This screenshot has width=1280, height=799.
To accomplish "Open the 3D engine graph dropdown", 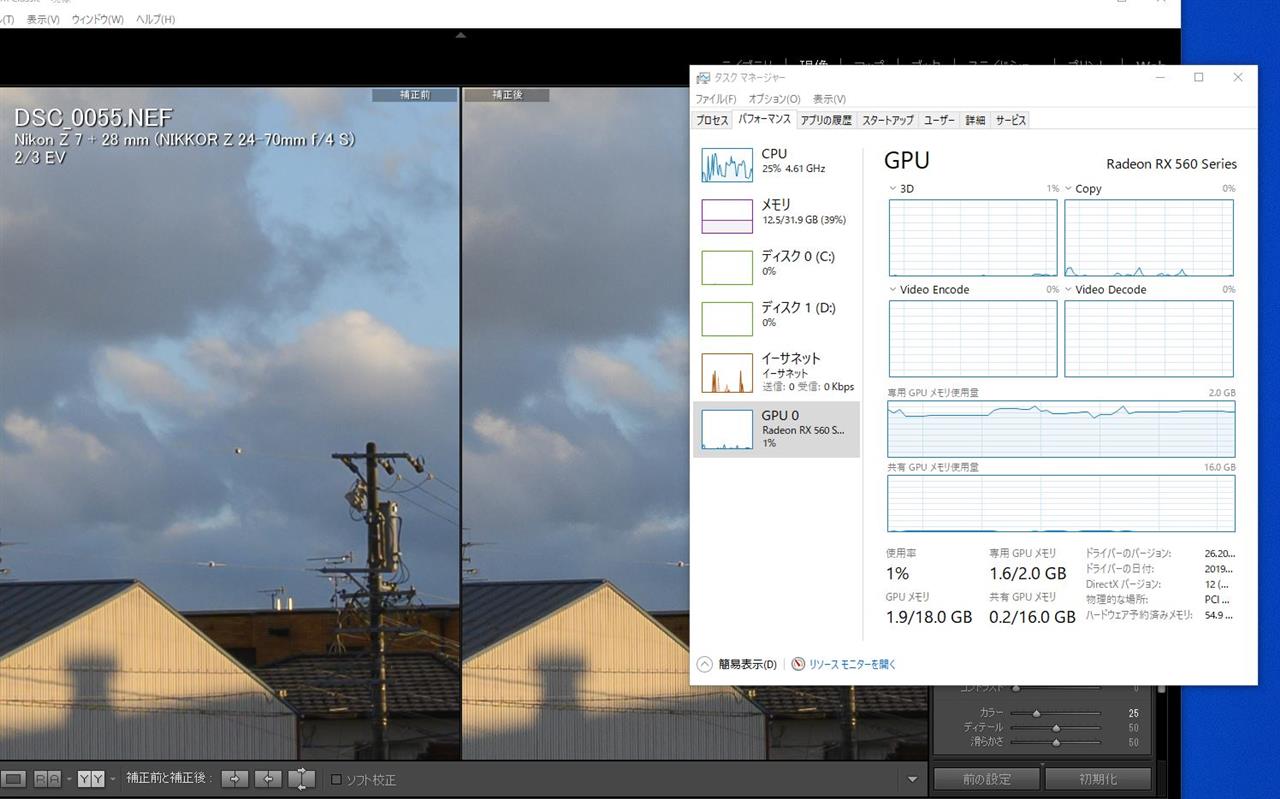I will pos(893,188).
